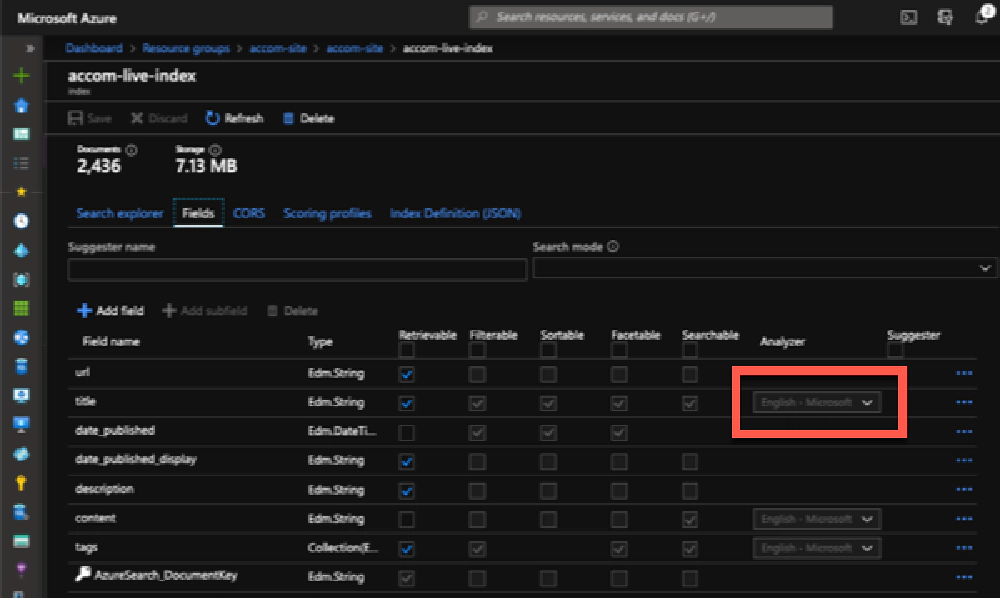
Task: Click the All services list icon in sidebar
Action: (x=20, y=162)
